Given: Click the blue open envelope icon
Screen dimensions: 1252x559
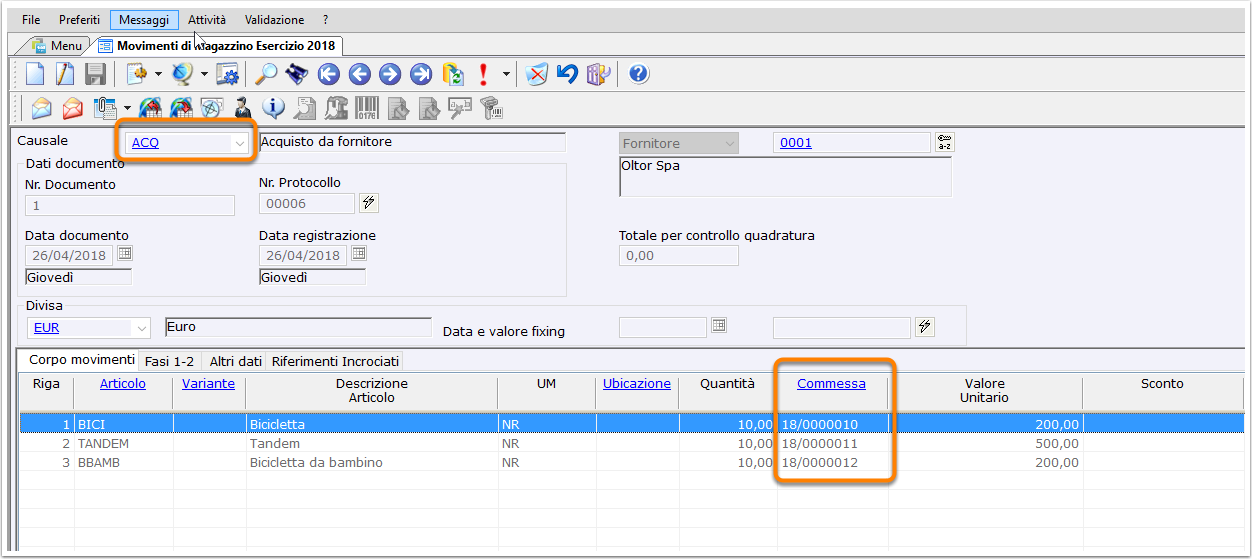Looking at the screenshot, I should point(42,107).
